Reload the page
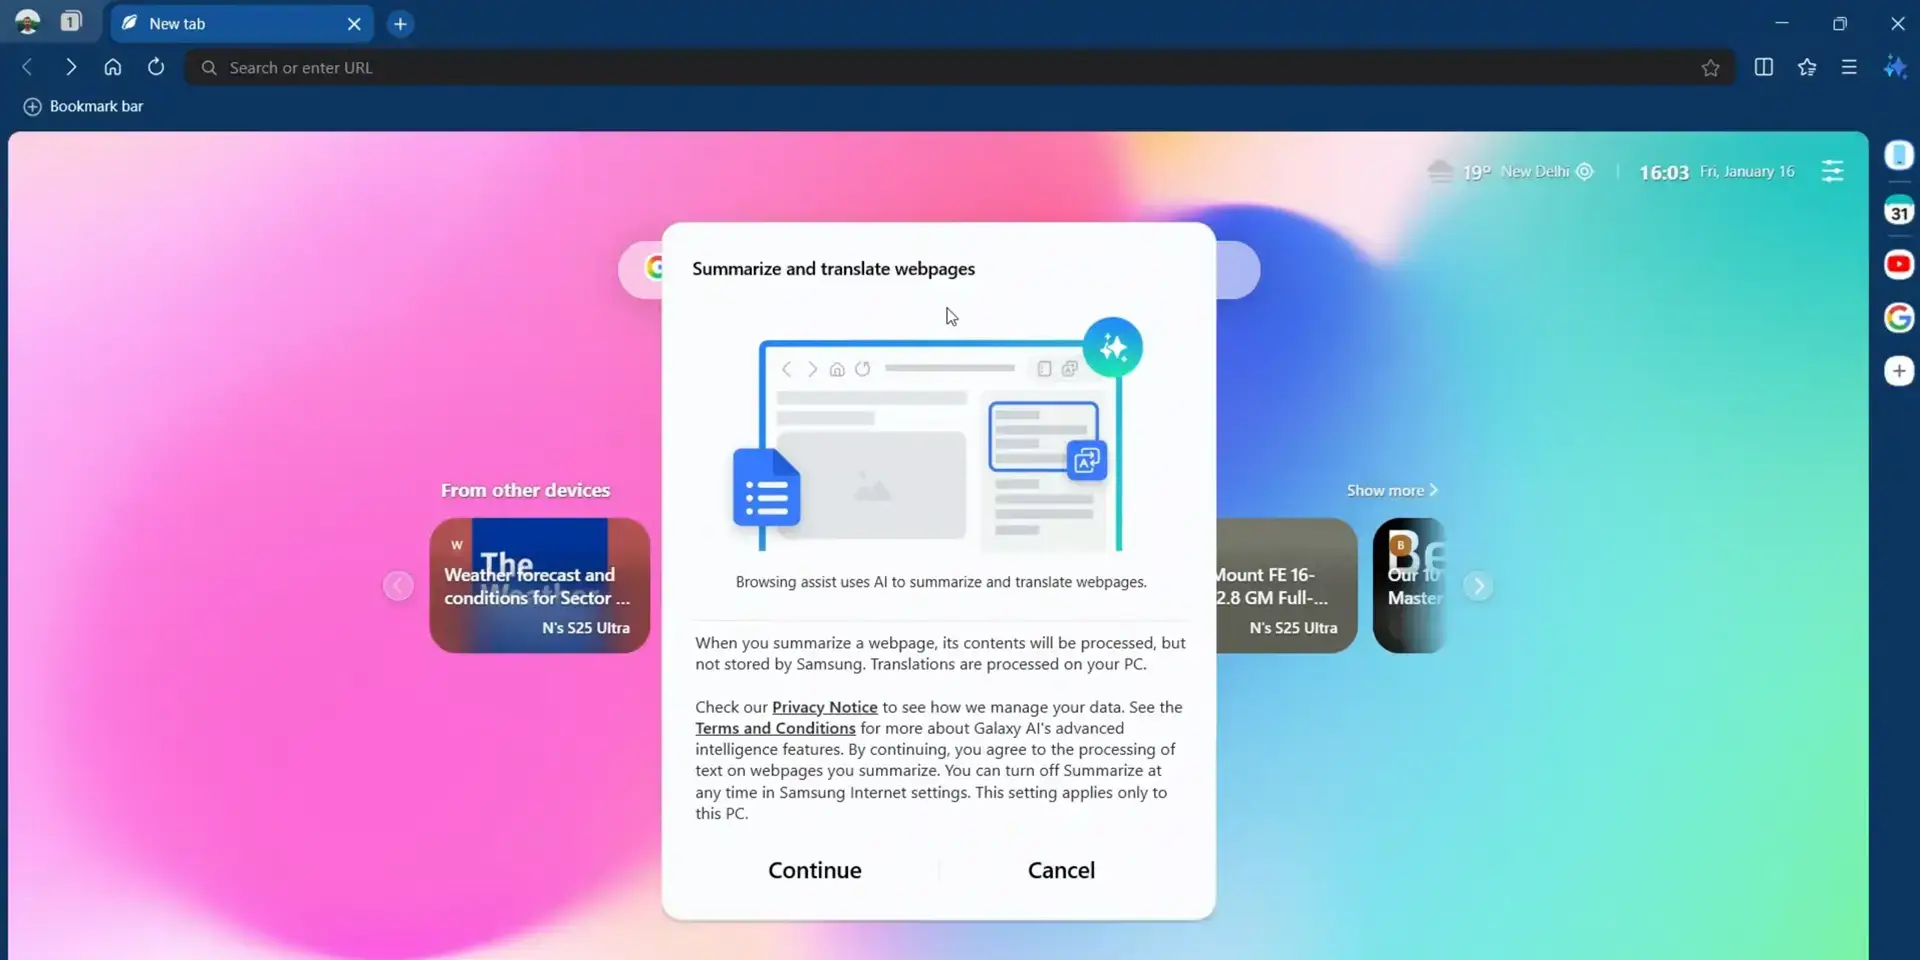This screenshot has height=960, width=1920. pyautogui.click(x=156, y=67)
